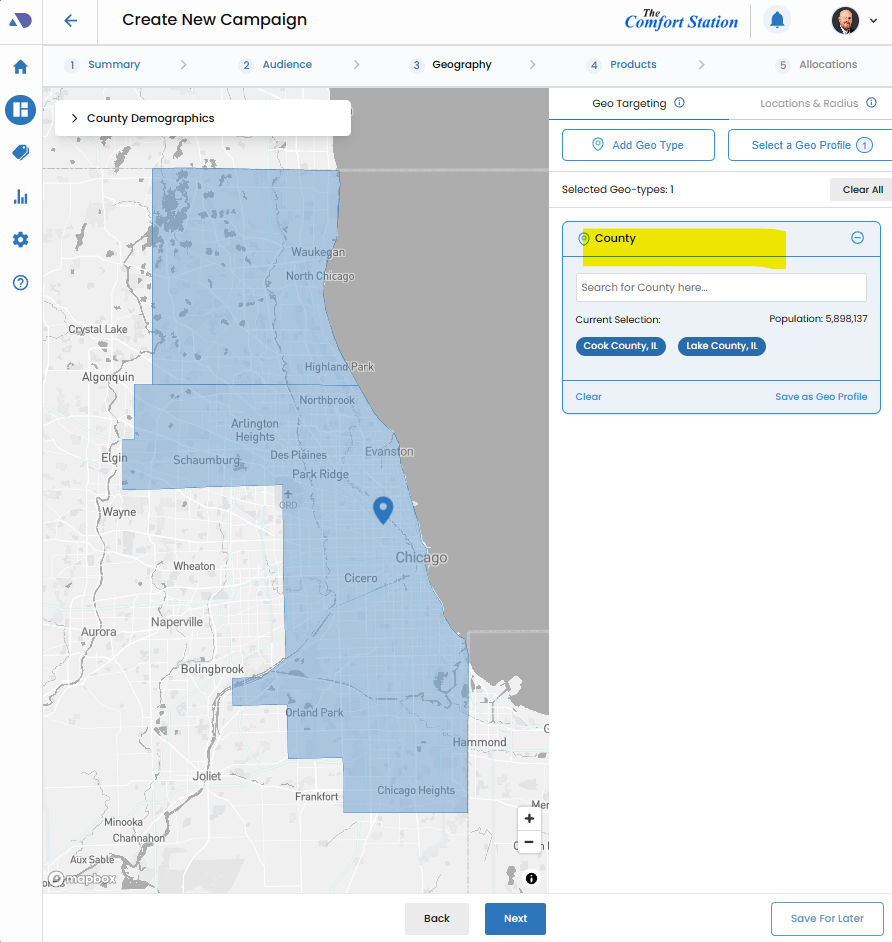This screenshot has width=892, height=942.
Task: Open the user profile dropdown
Action: coord(854,20)
